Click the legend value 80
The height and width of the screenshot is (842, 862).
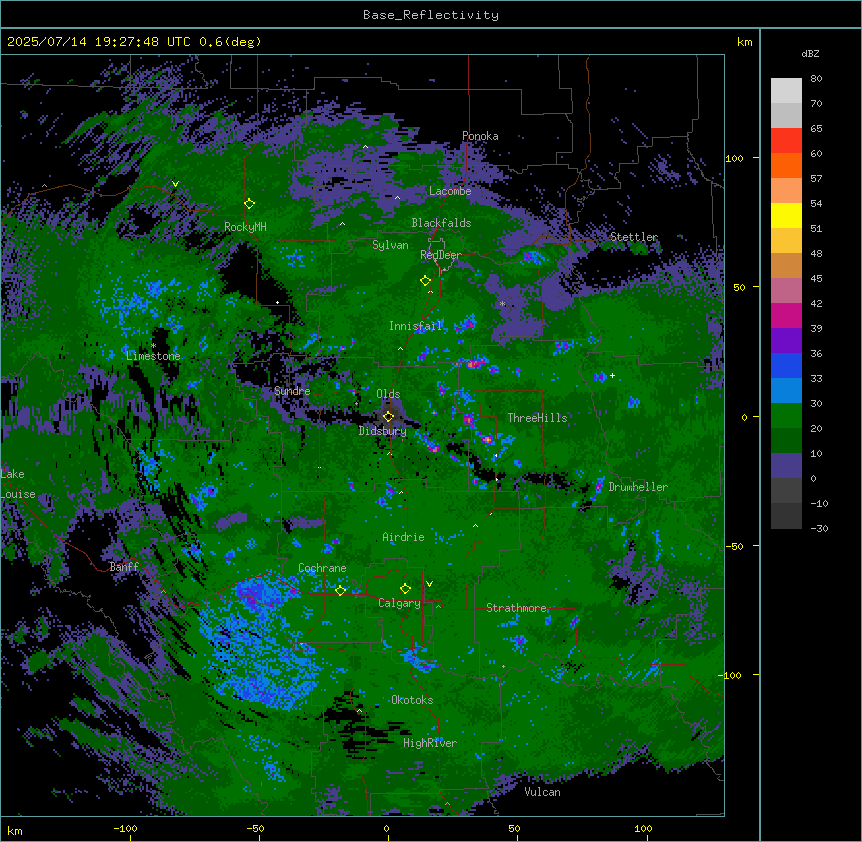point(816,79)
